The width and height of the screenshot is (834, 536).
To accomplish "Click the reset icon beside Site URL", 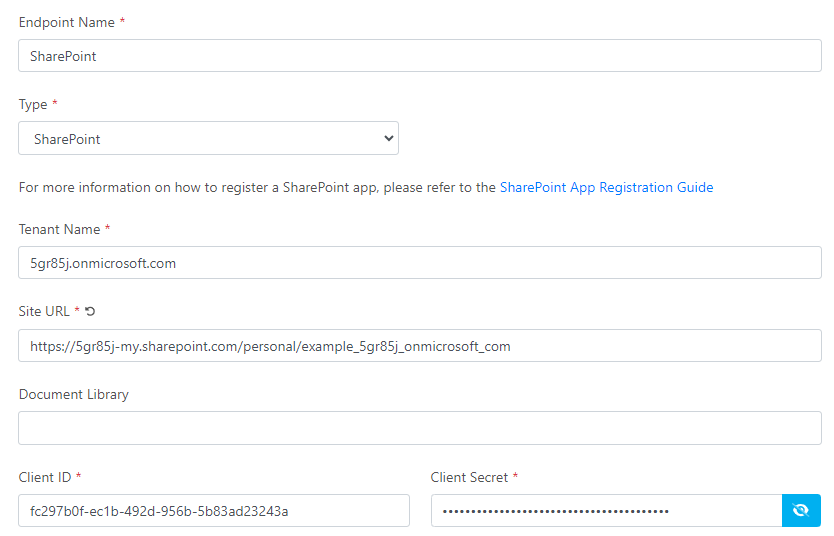I will [x=90, y=312].
